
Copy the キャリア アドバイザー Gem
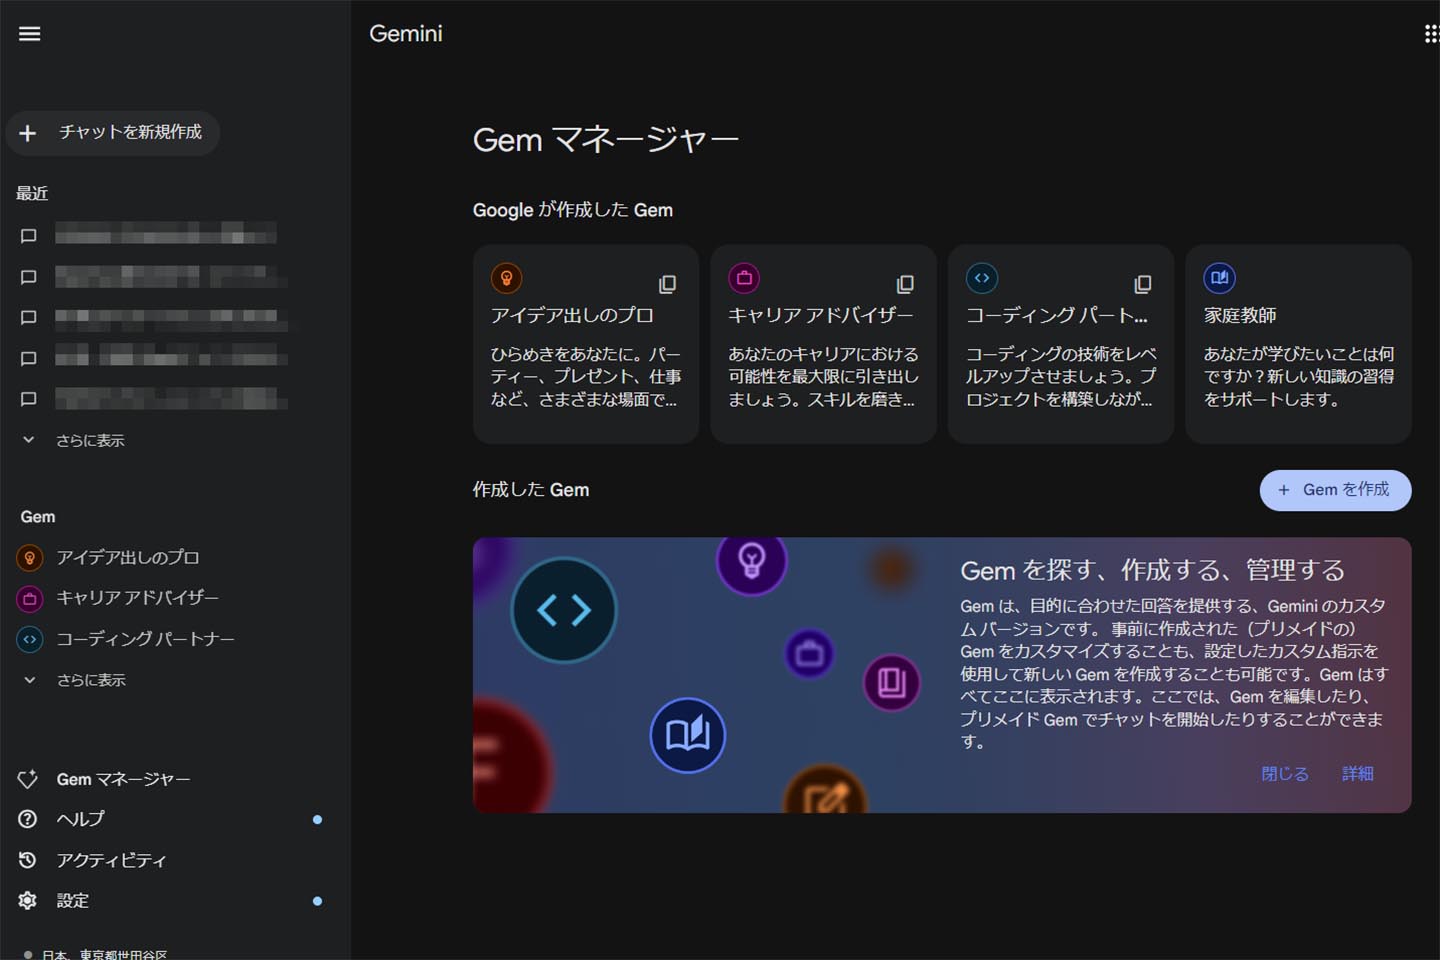click(x=905, y=284)
